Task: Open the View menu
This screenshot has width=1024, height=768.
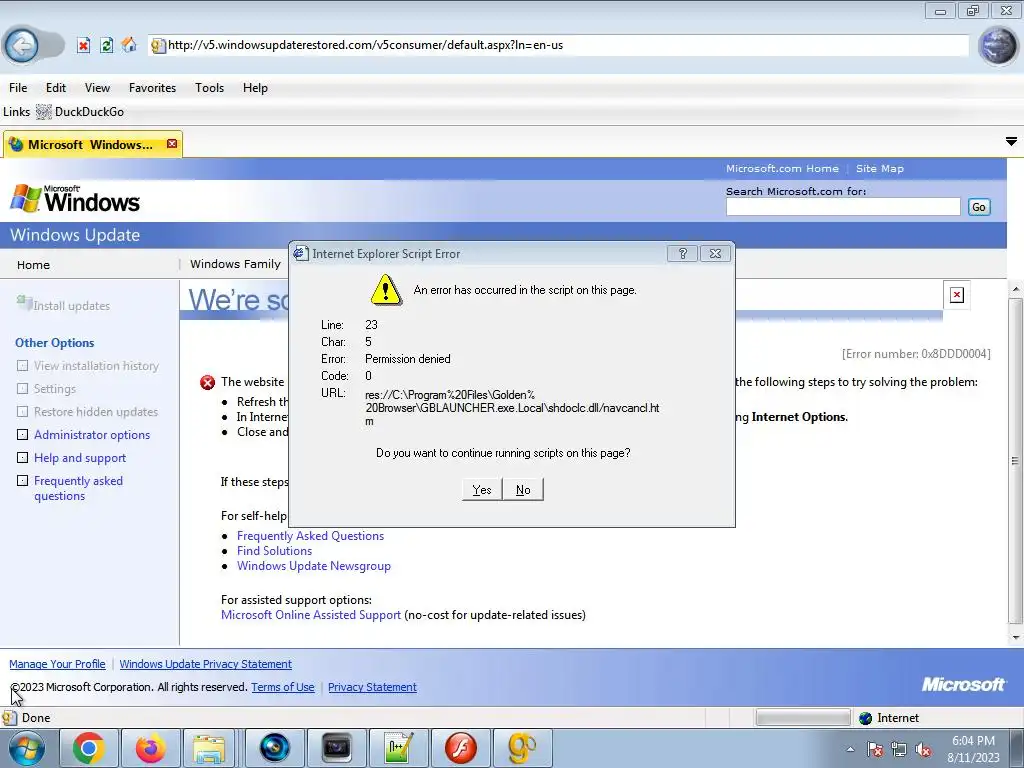Action: tap(97, 88)
